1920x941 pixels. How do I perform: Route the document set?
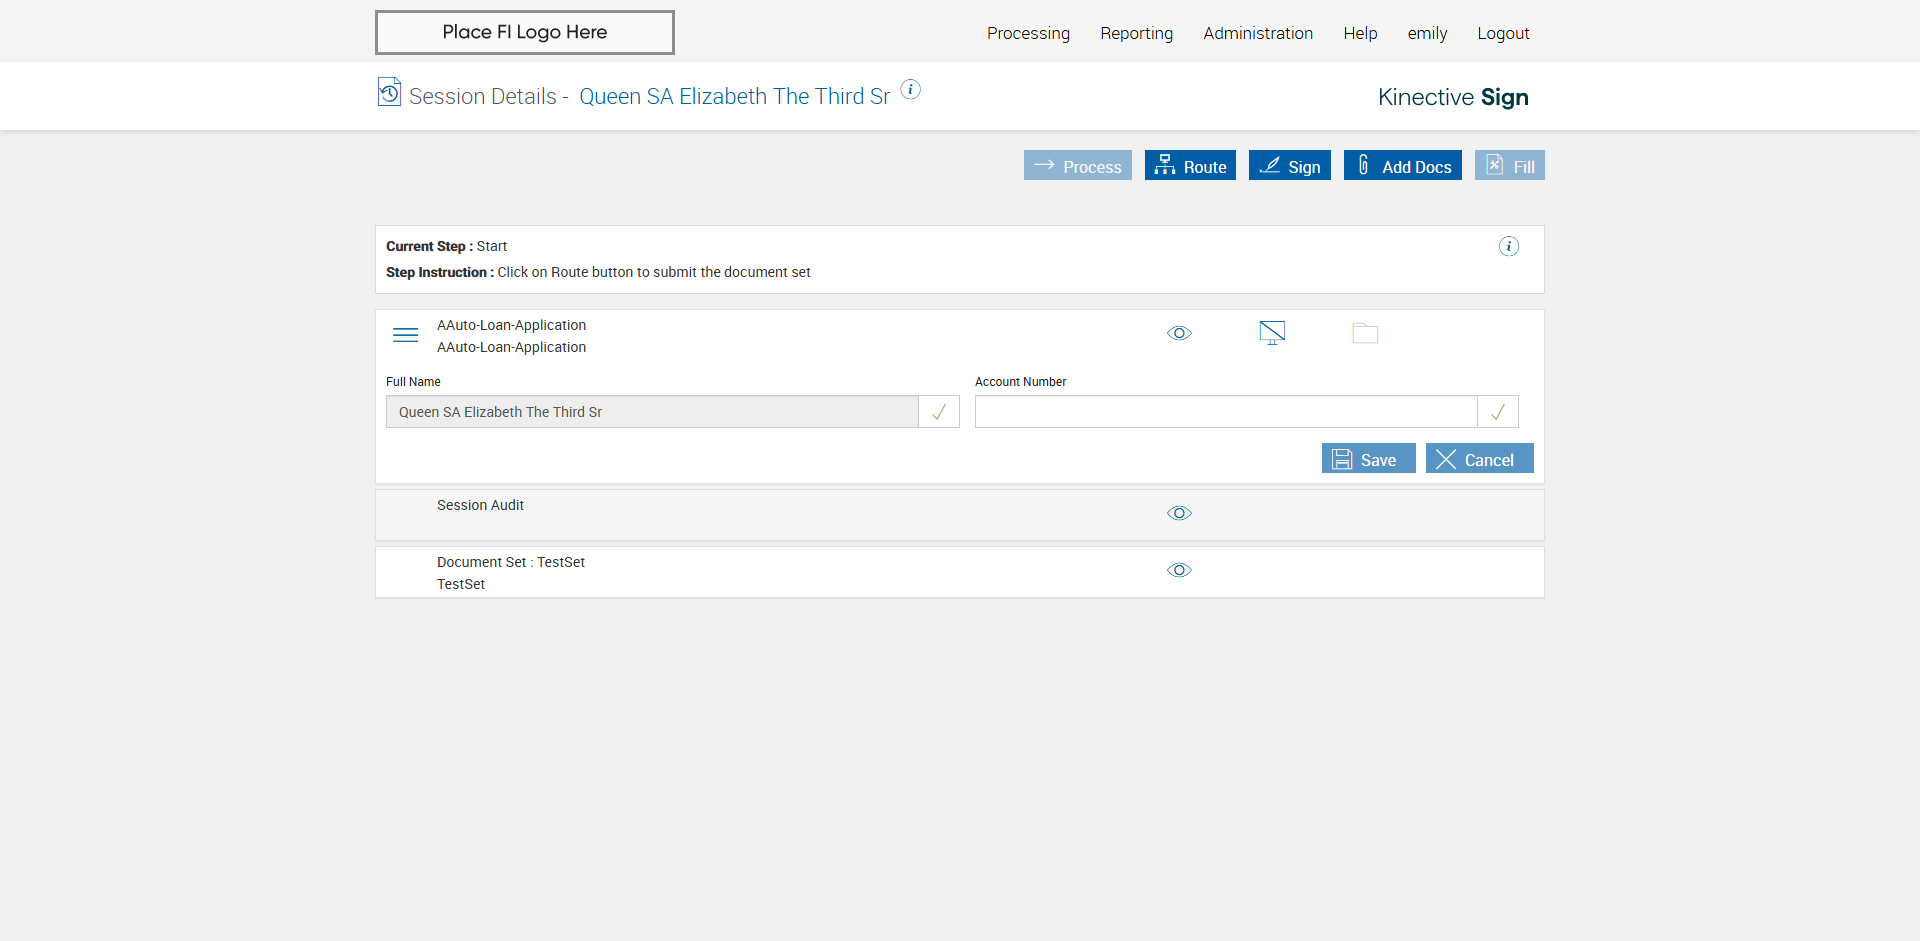(x=1190, y=165)
